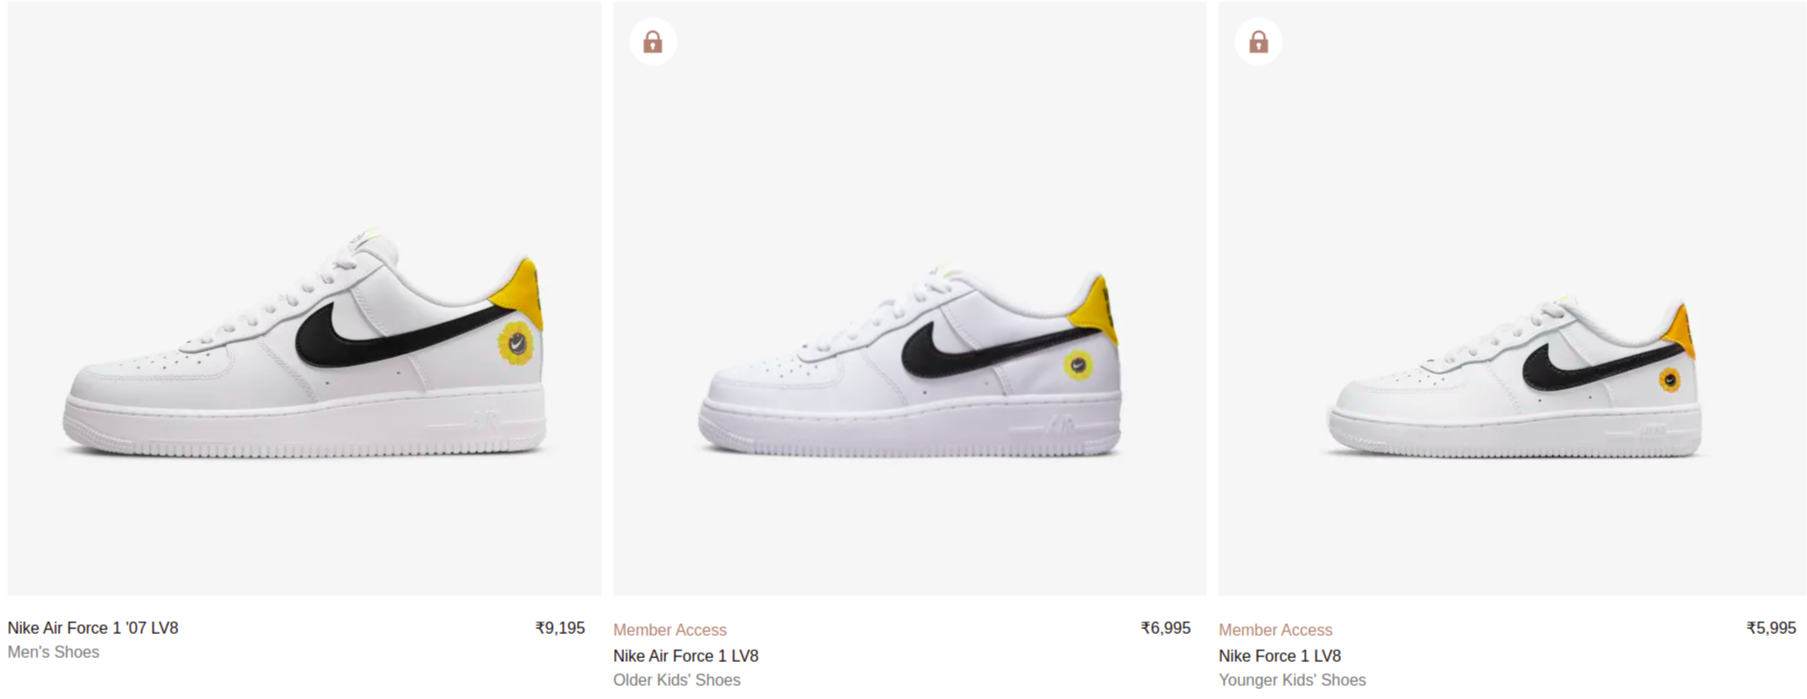
Task: Click Member Access label above Nike Air Force 1 LV8
Action: click(x=670, y=630)
